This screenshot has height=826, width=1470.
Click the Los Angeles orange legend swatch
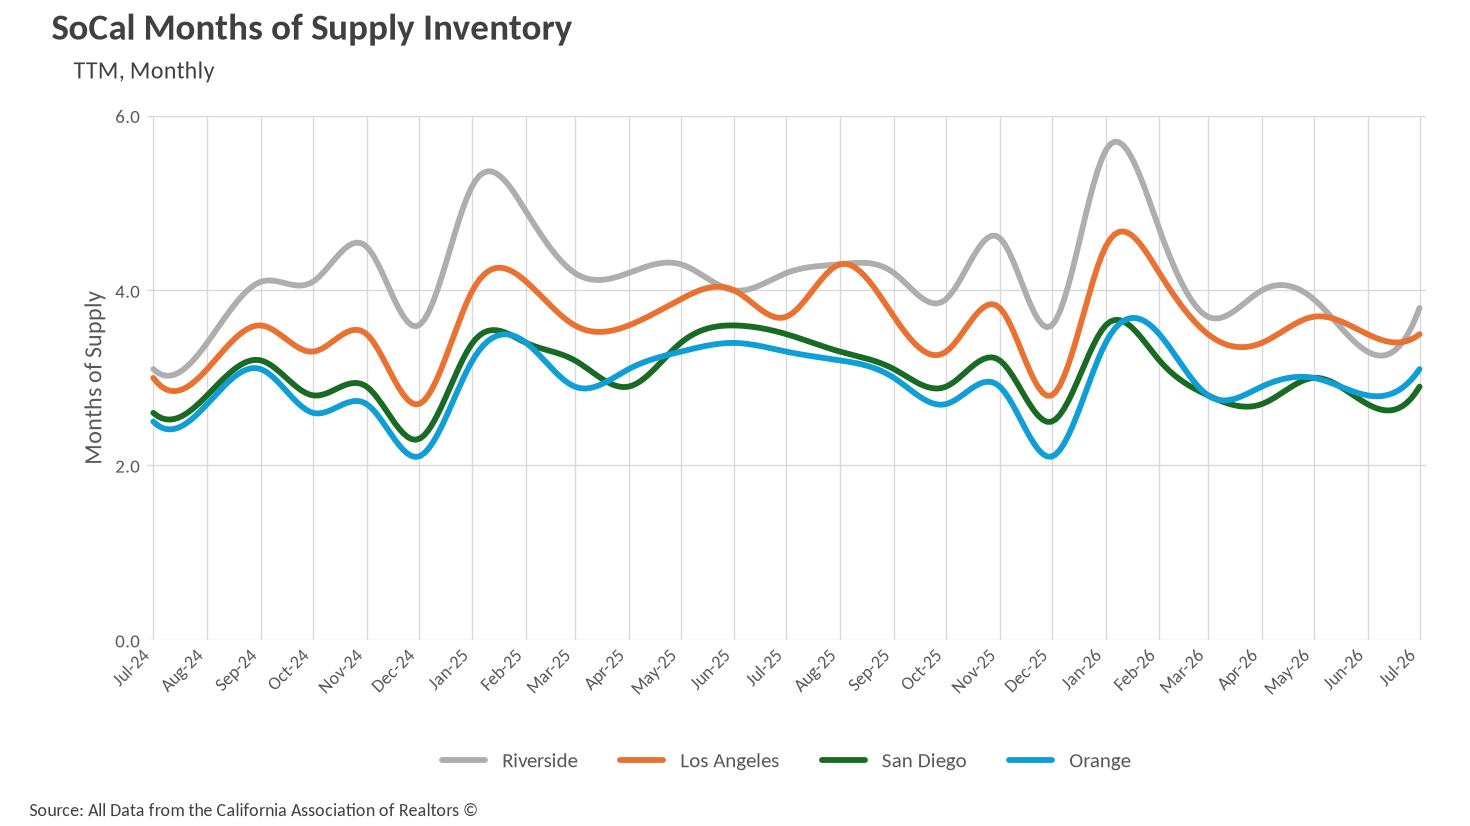click(642, 760)
